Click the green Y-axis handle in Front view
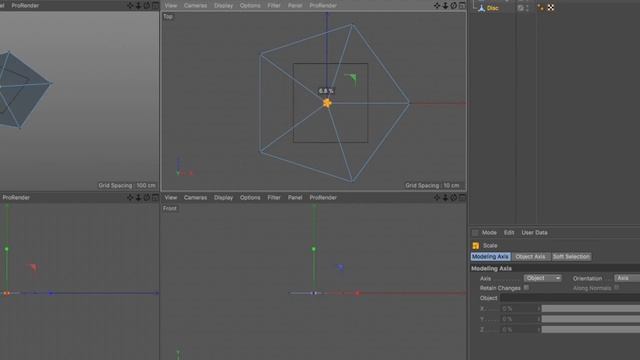Screen dimensions: 640x360 pyautogui.click(x=313, y=249)
